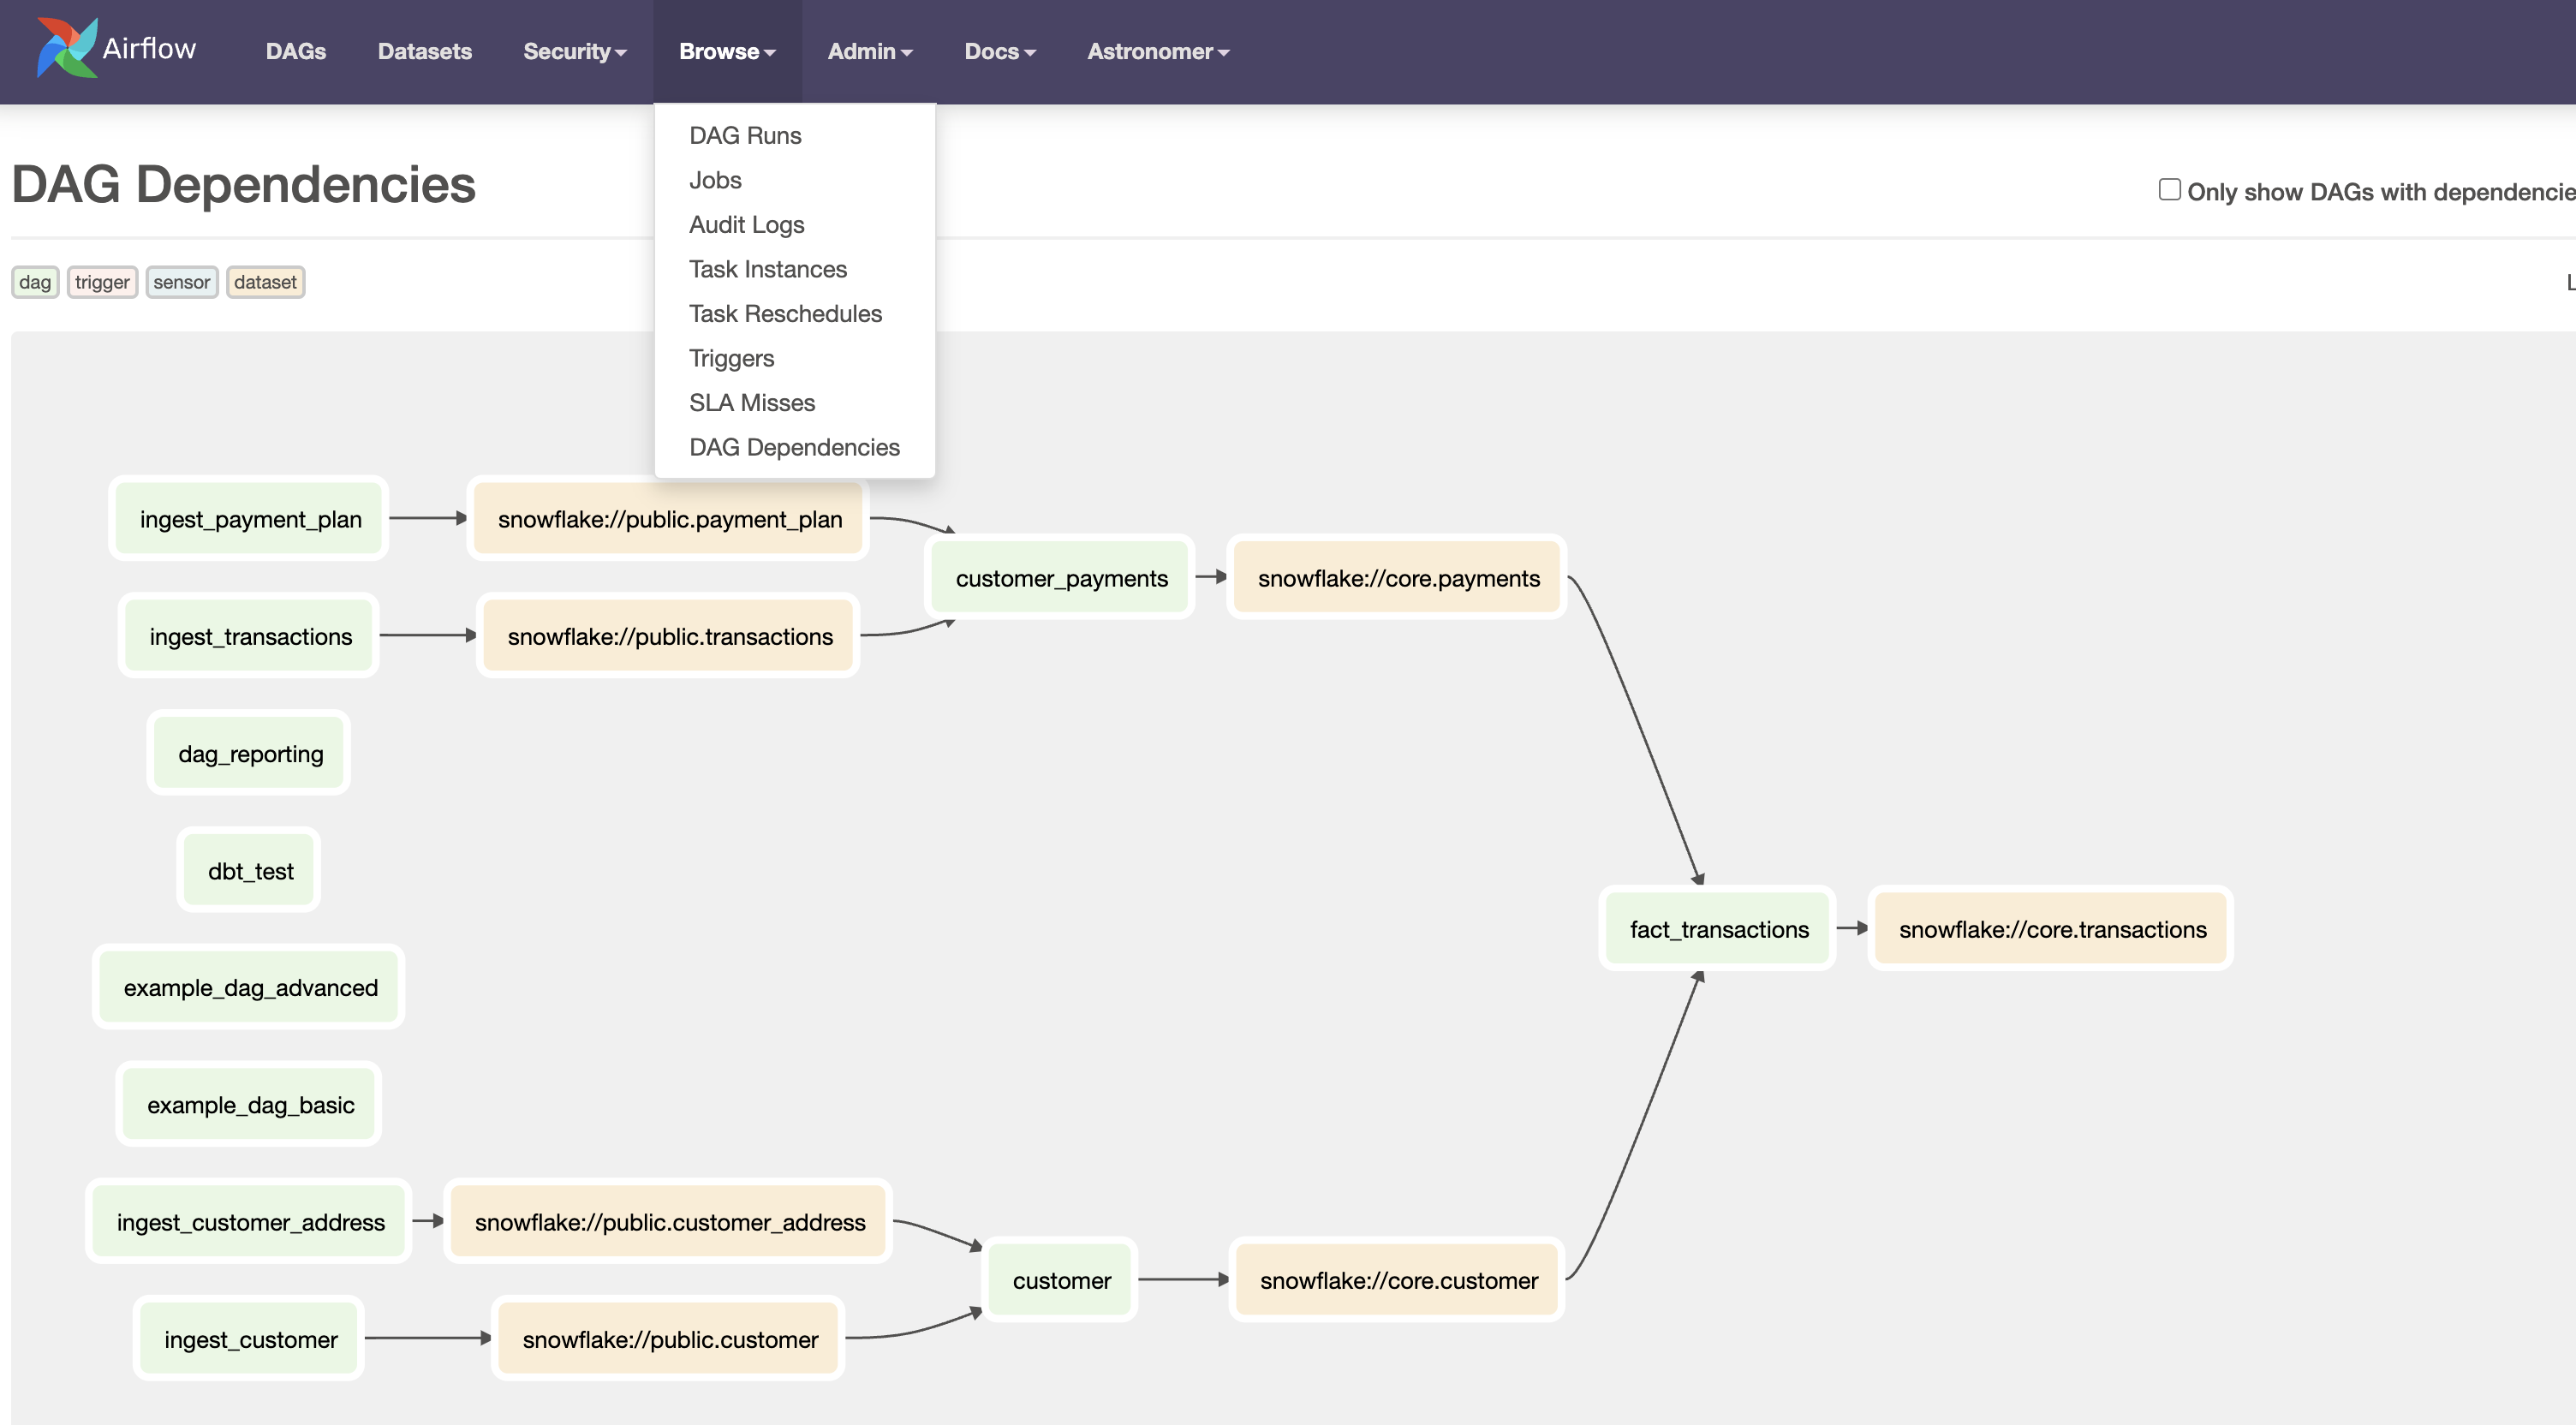Image resolution: width=2576 pixels, height=1425 pixels.
Task: Click the green 'dag' legend swatch
Action: pyautogui.click(x=35, y=282)
